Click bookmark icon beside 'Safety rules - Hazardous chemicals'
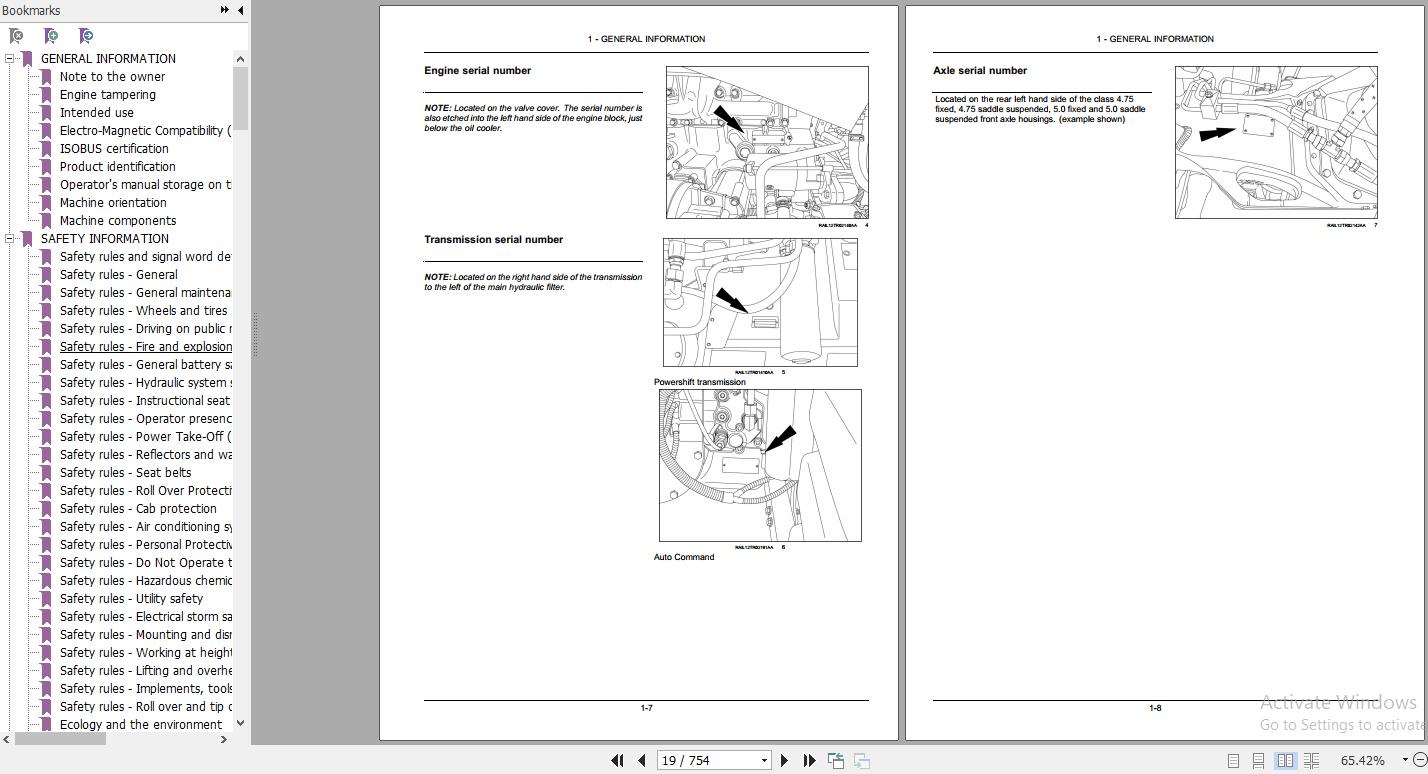This screenshot has height=774, width=1428. (46, 581)
